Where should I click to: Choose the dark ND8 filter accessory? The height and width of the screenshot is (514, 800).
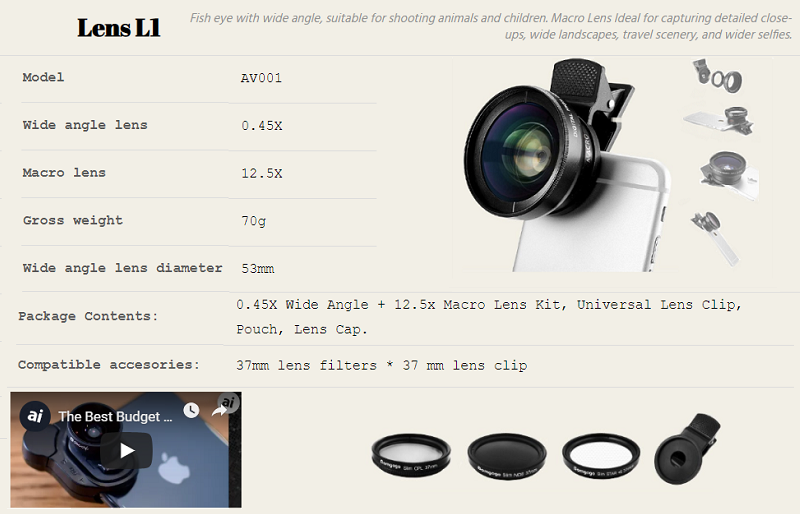tap(507, 456)
